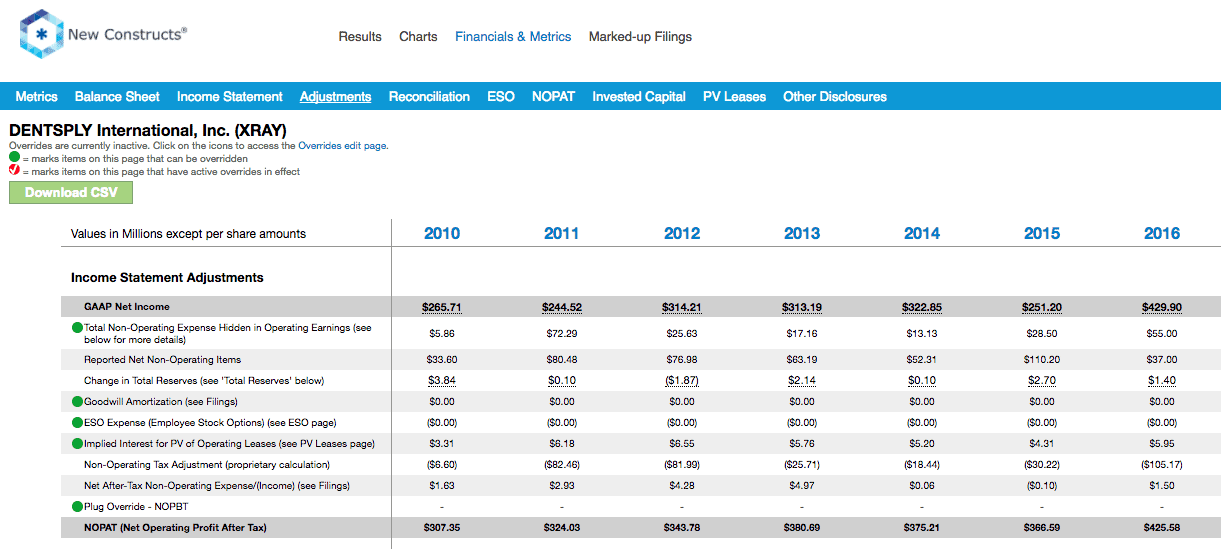Click the Download CSV button

71,192
